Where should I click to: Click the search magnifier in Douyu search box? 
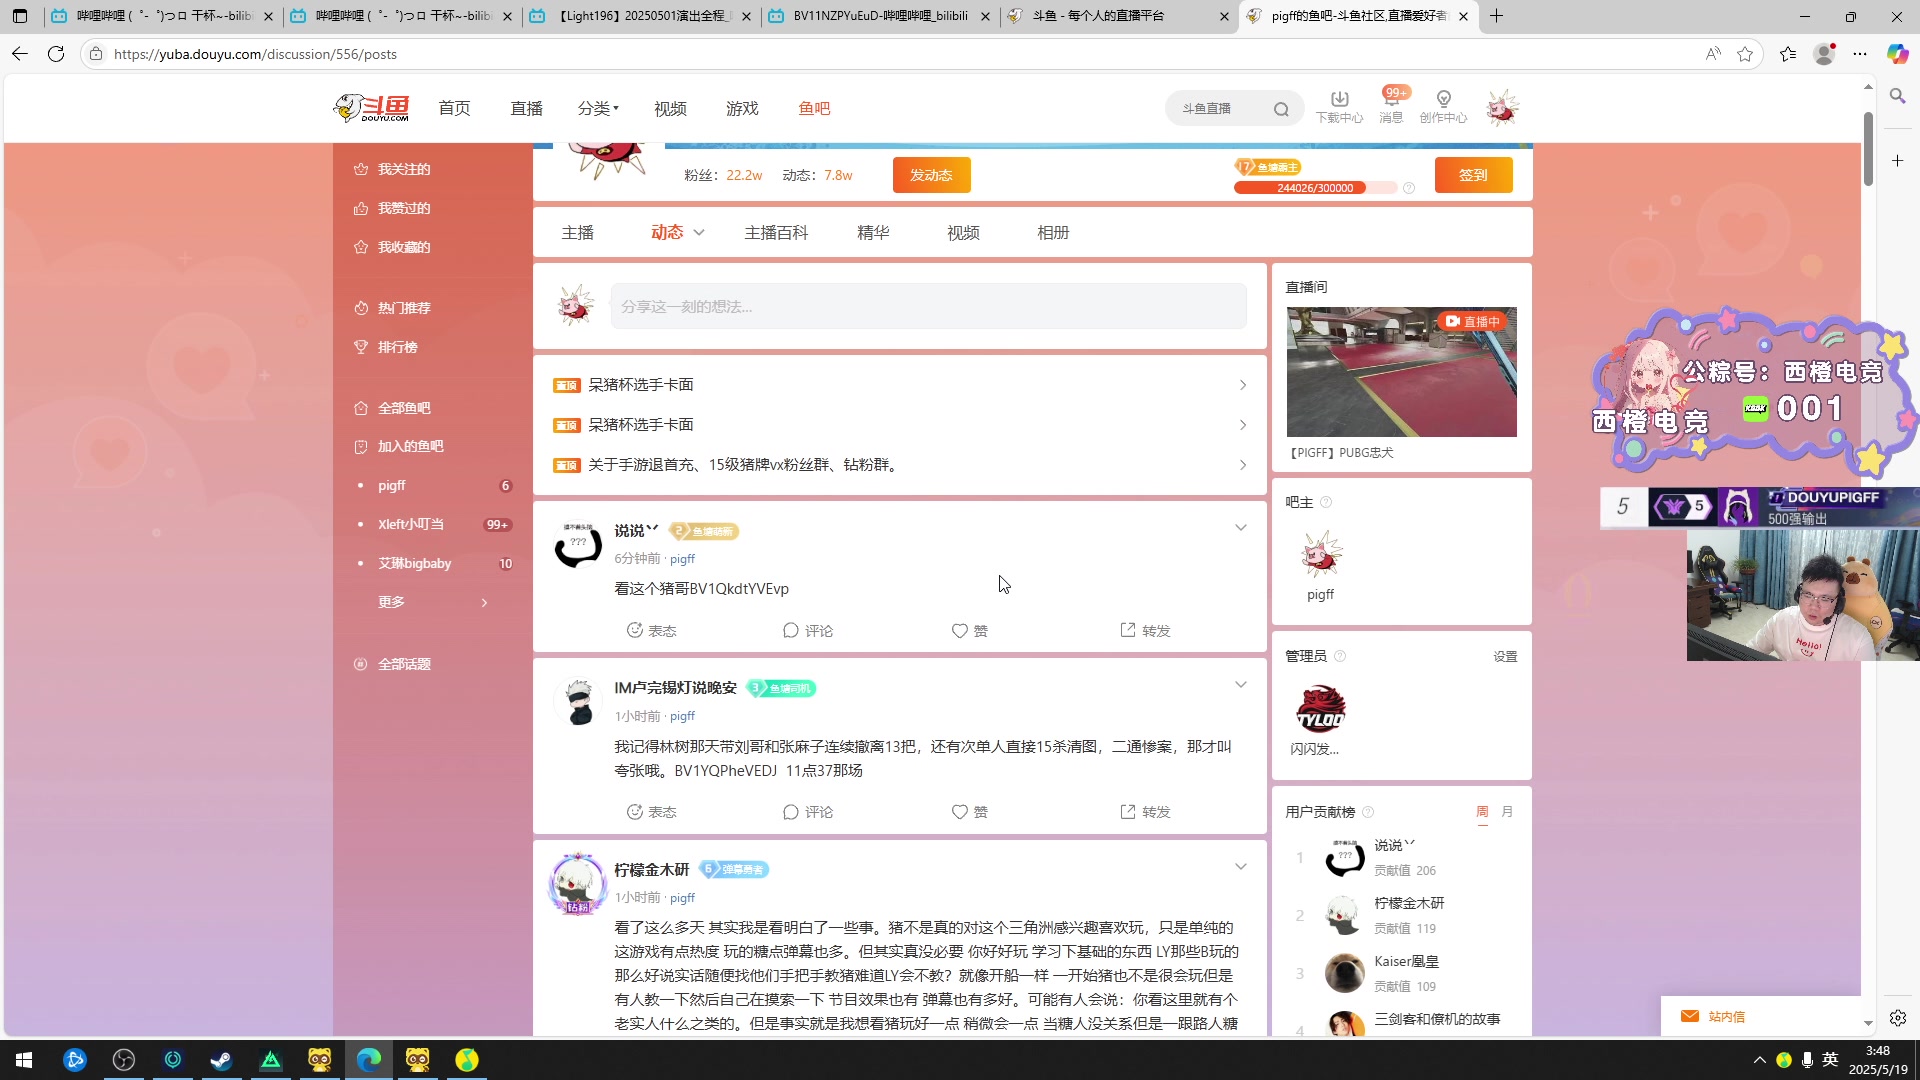(x=1281, y=109)
